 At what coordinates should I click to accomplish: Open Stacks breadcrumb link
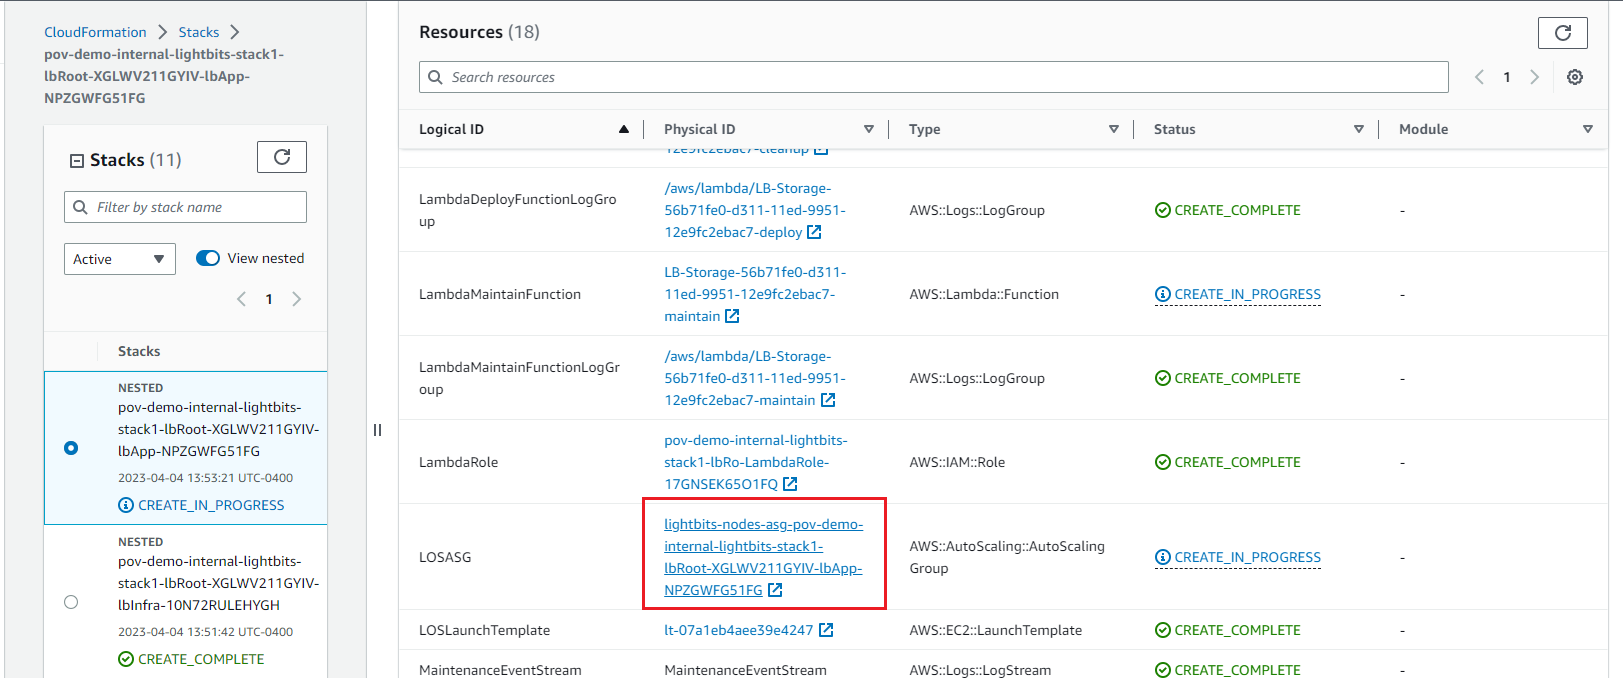[199, 32]
